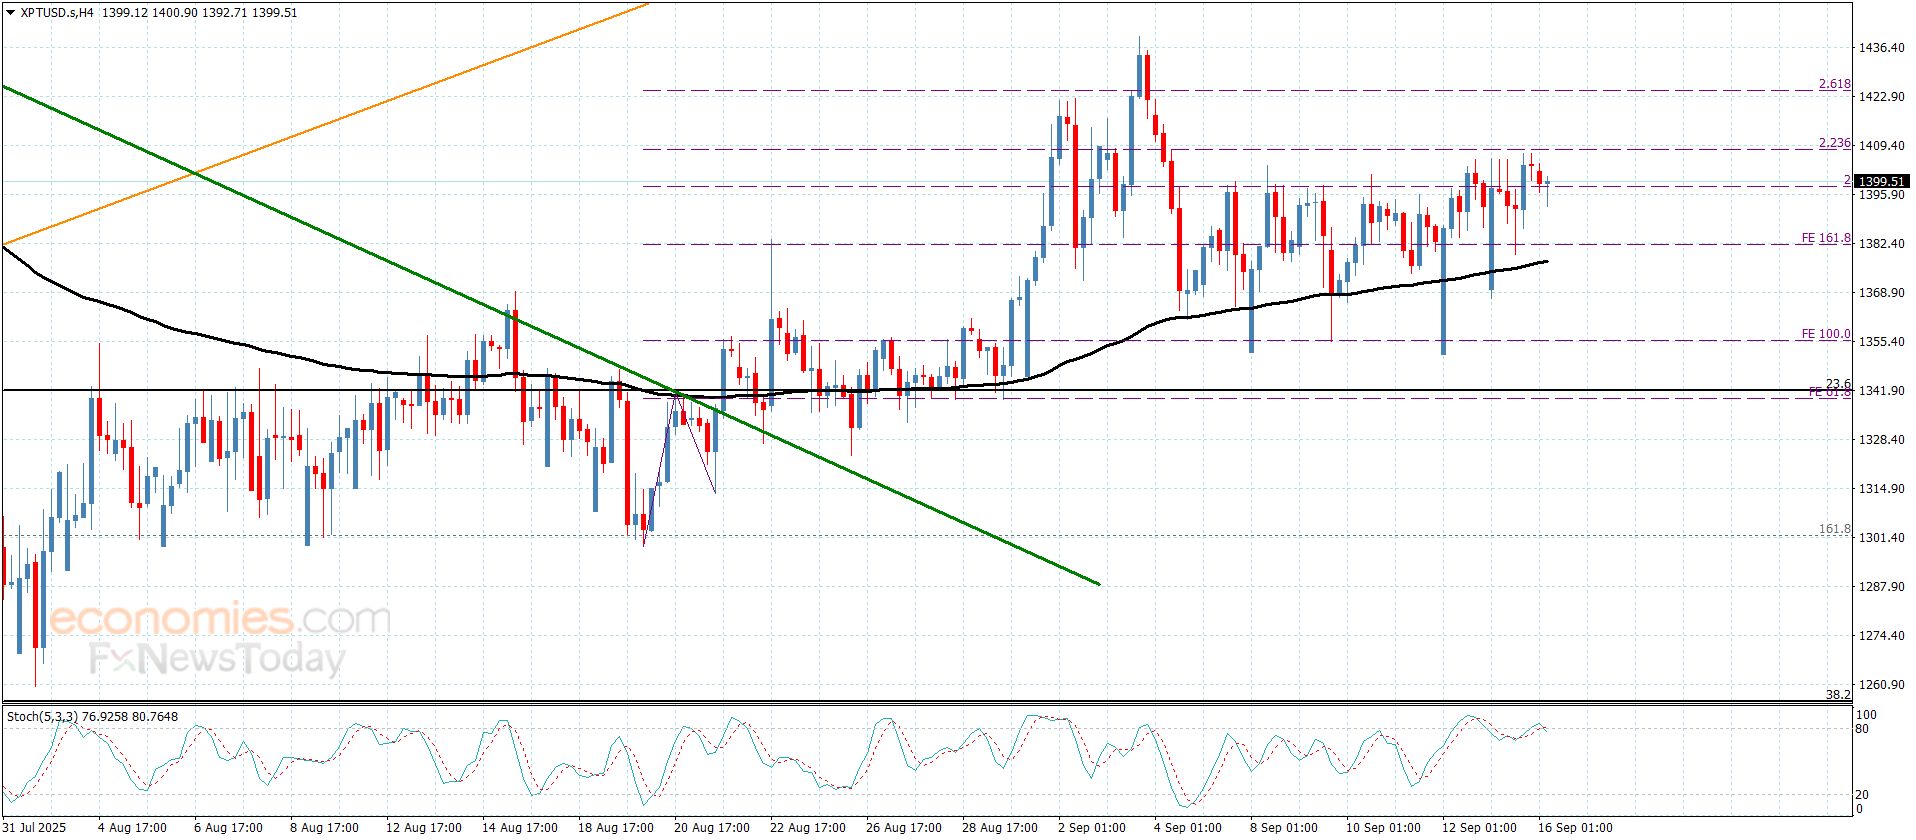Screen dimensions: 1916x840
Task: Click the 16 Sep 01:00 time axis label
Action: [x=1574, y=827]
